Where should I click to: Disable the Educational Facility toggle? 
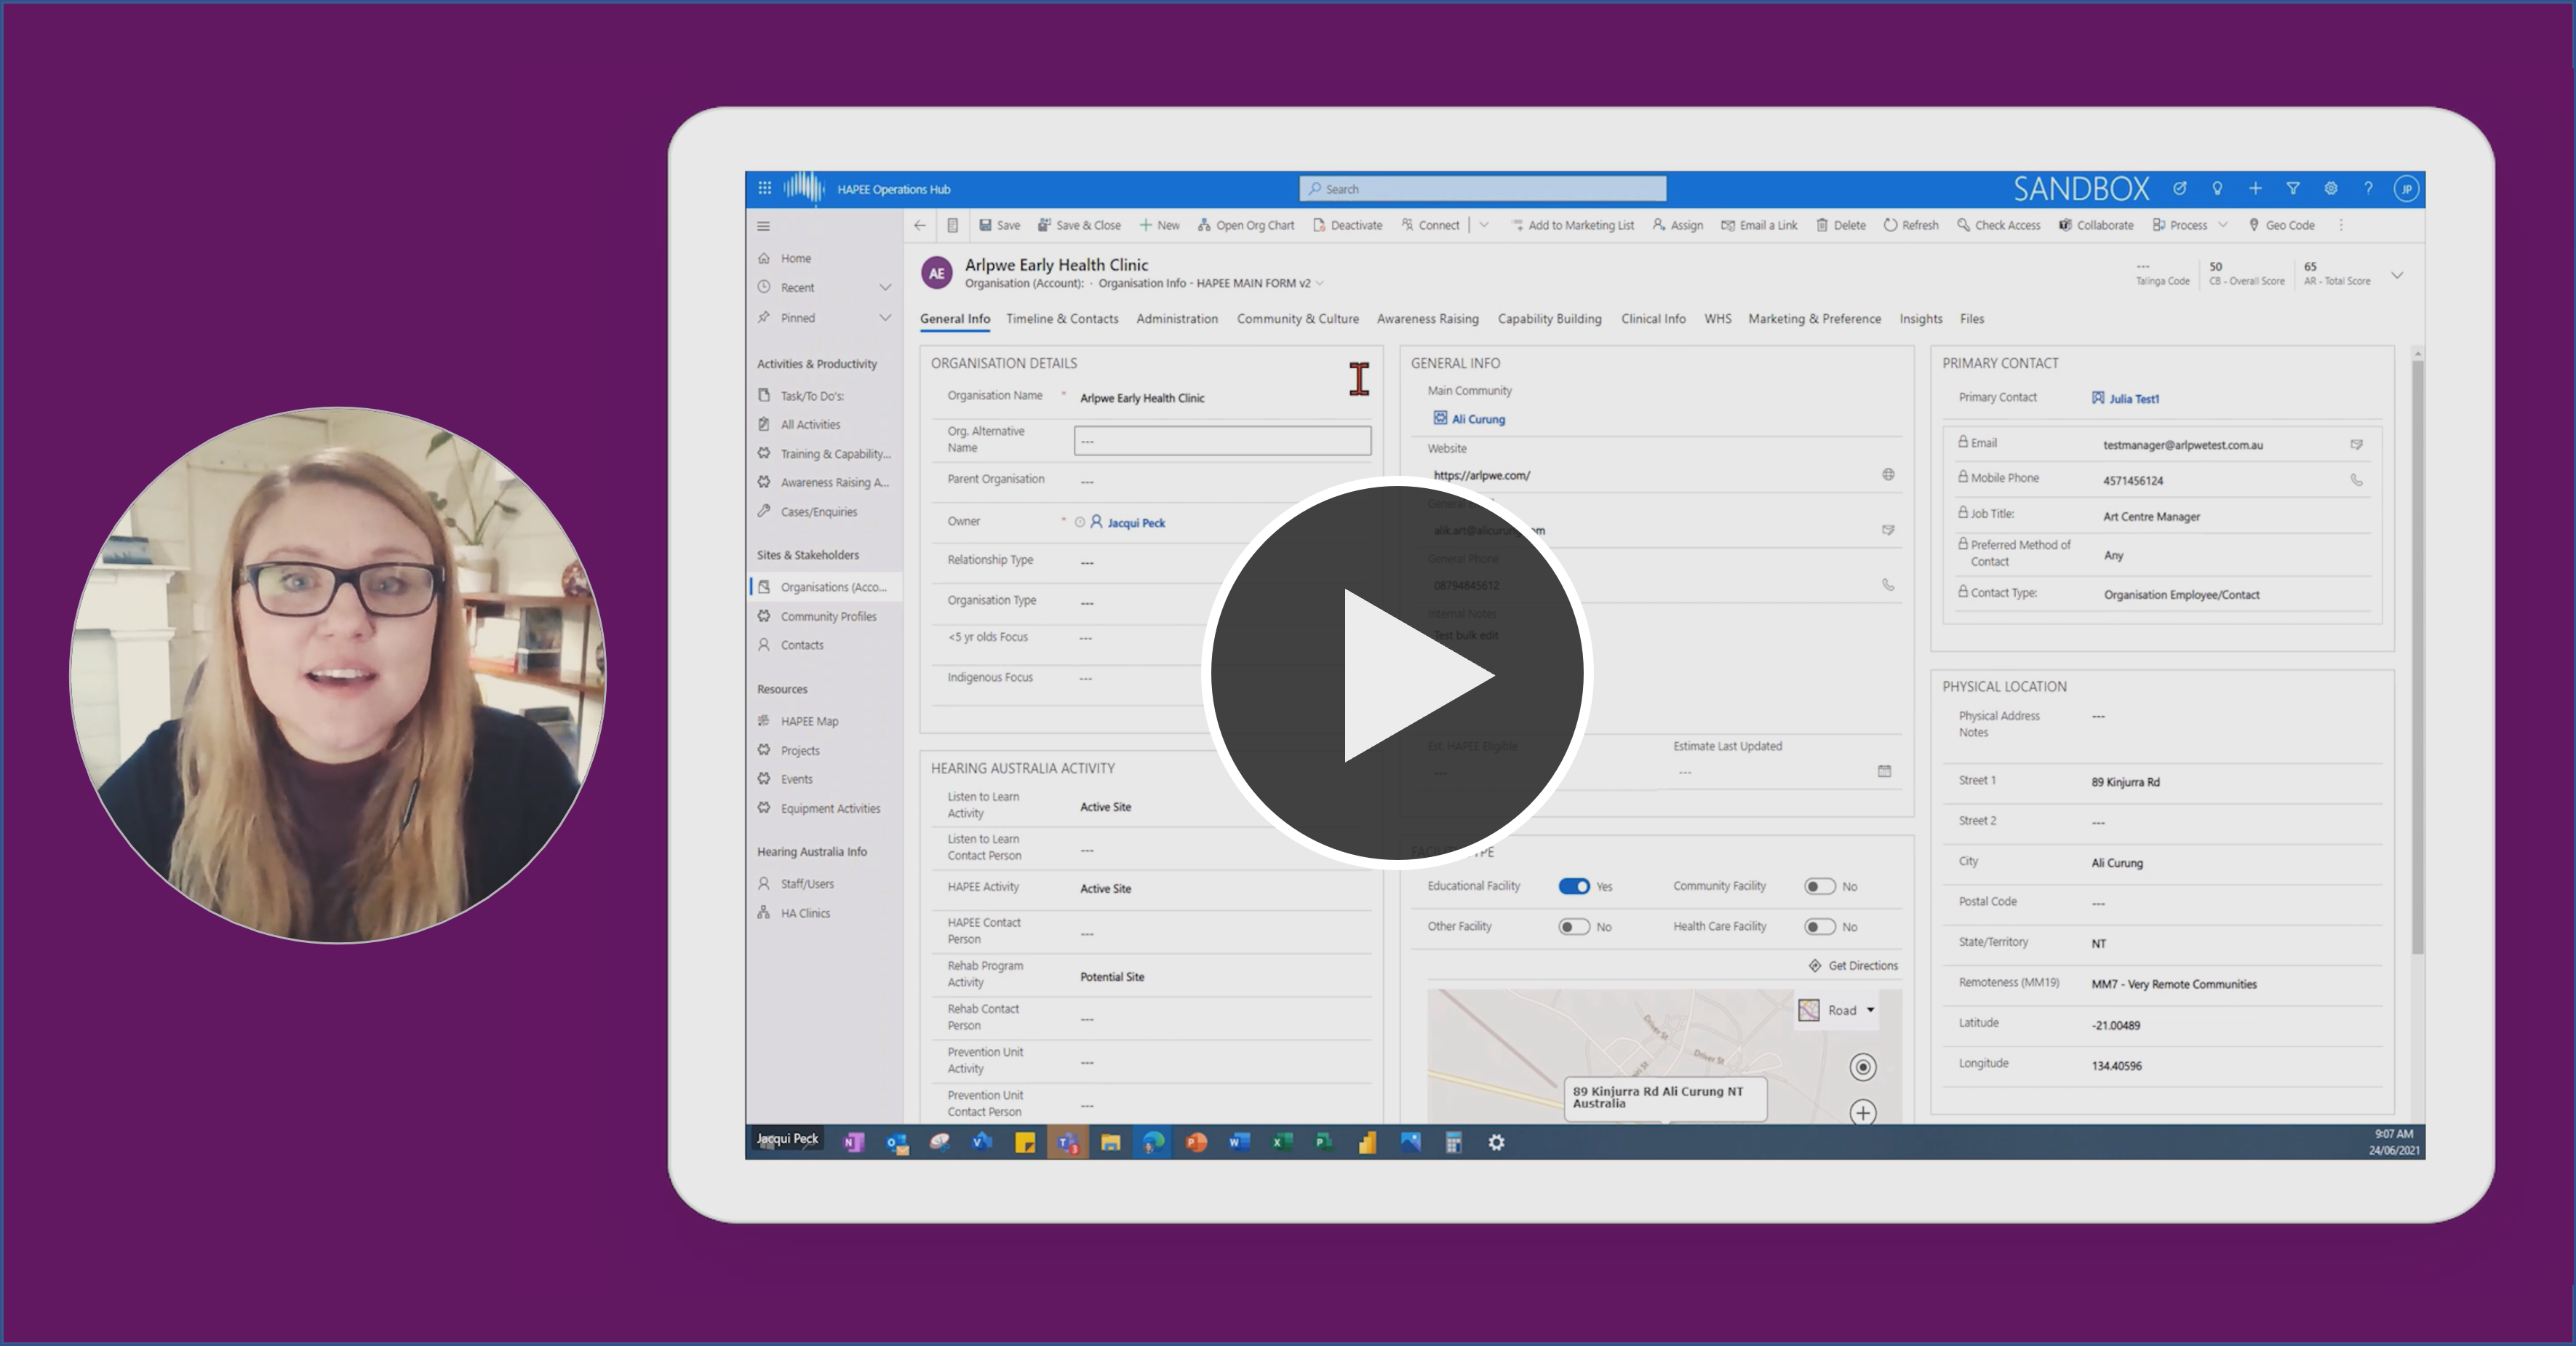tap(1574, 886)
